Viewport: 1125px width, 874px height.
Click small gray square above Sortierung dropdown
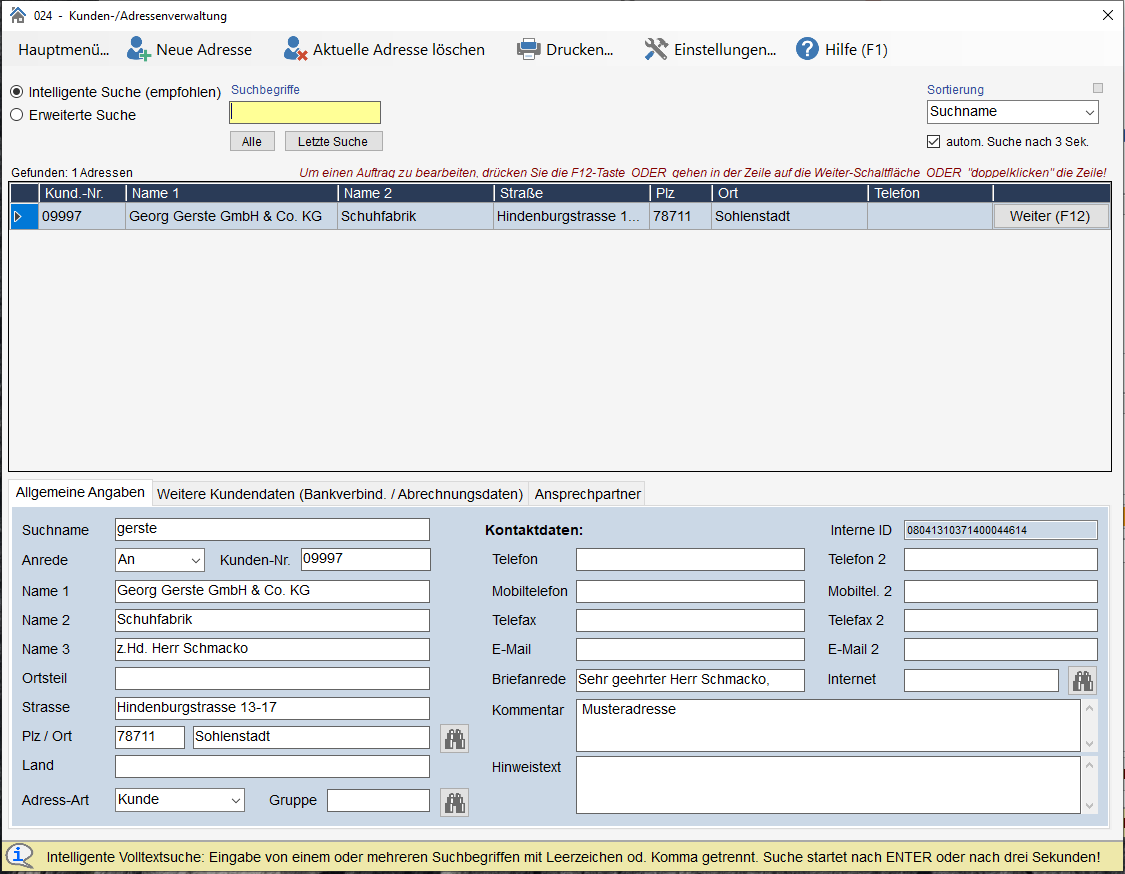click(1098, 88)
